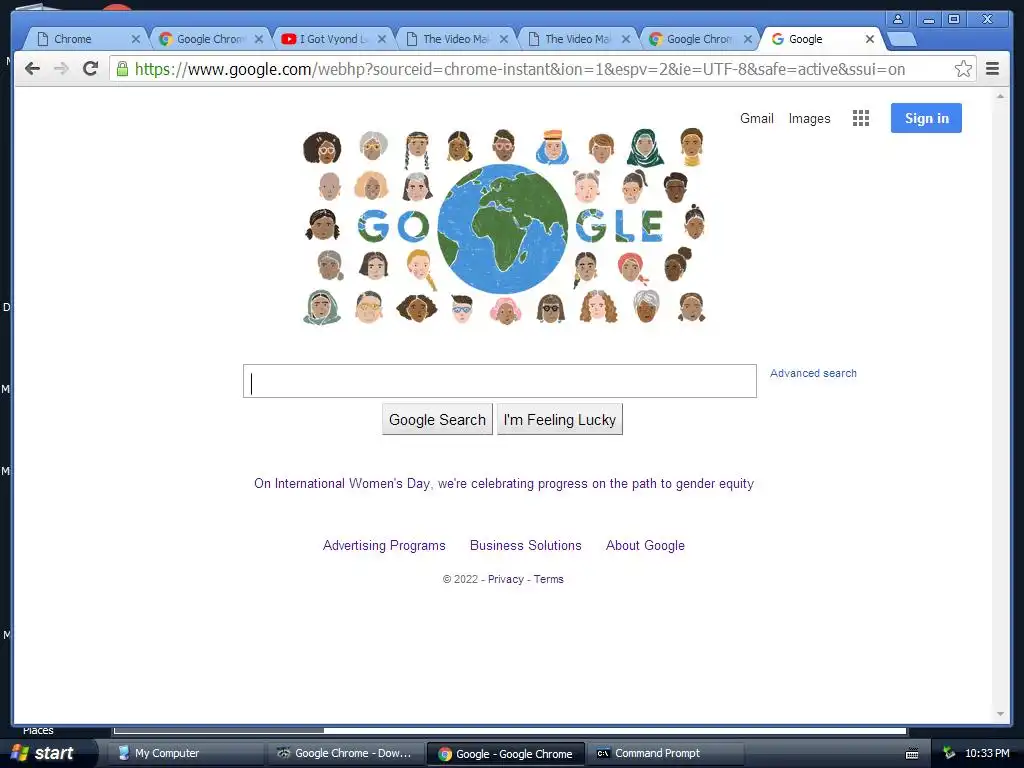Open the Privacy footer link
Viewport: 1024px width, 768px height.
pos(505,579)
